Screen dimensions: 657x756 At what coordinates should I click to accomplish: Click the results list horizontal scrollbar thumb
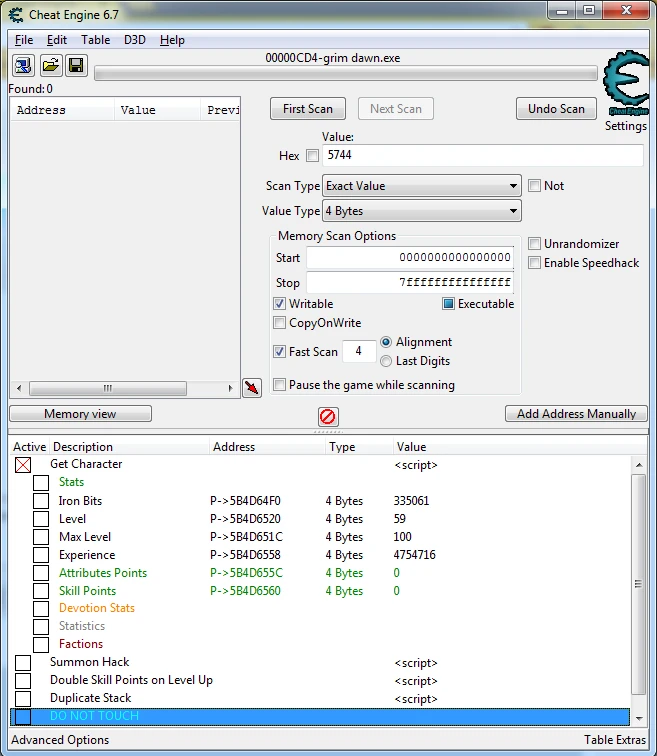107,388
